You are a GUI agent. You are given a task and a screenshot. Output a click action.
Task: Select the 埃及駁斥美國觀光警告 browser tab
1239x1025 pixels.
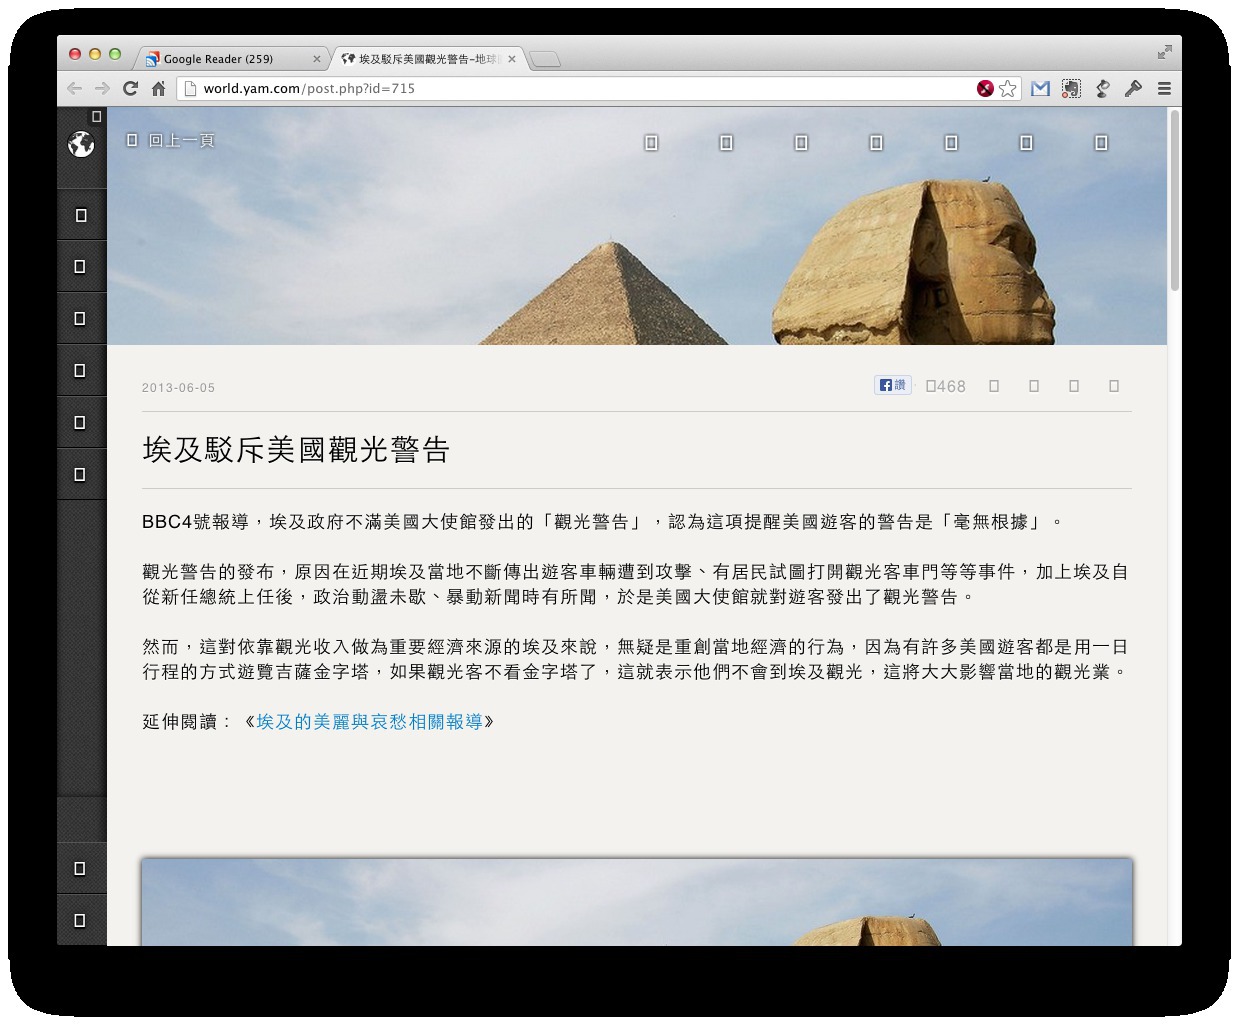428,59
